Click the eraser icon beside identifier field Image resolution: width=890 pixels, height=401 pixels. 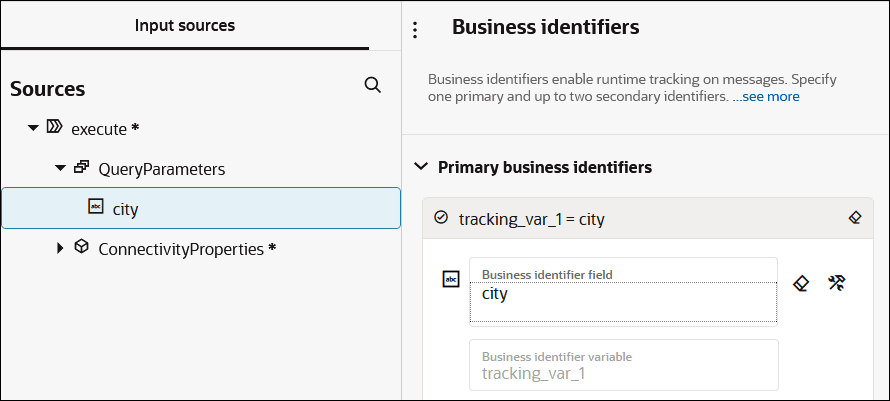(x=801, y=283)
